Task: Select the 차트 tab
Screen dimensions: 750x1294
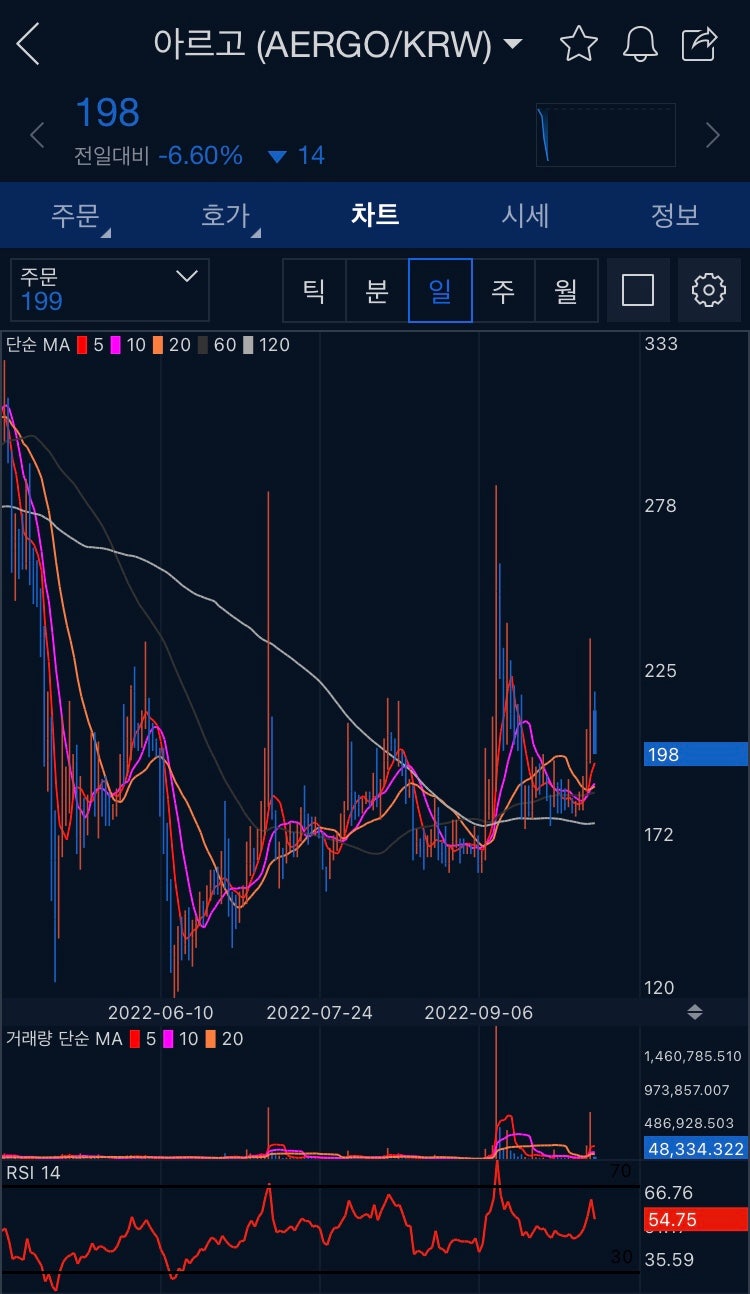Action: [x=375, y=215]
